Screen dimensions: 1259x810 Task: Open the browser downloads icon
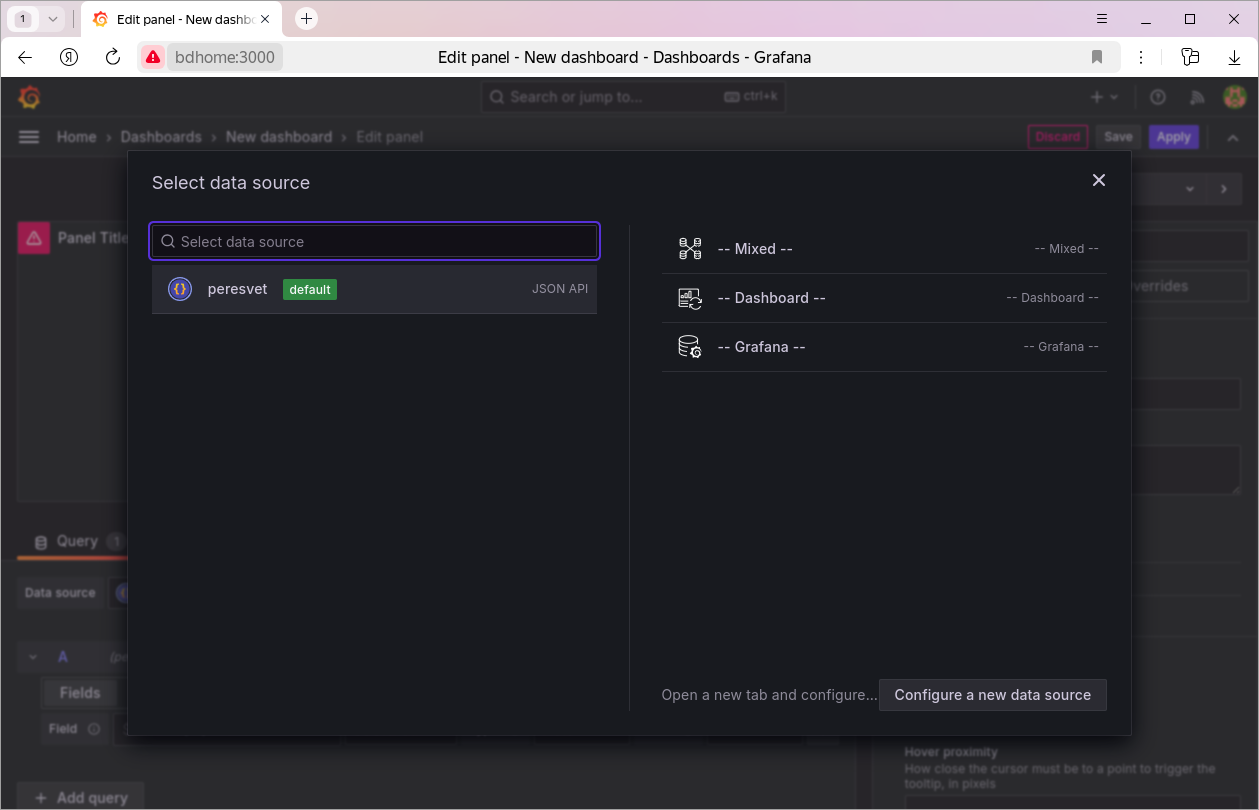(1235, 57)
